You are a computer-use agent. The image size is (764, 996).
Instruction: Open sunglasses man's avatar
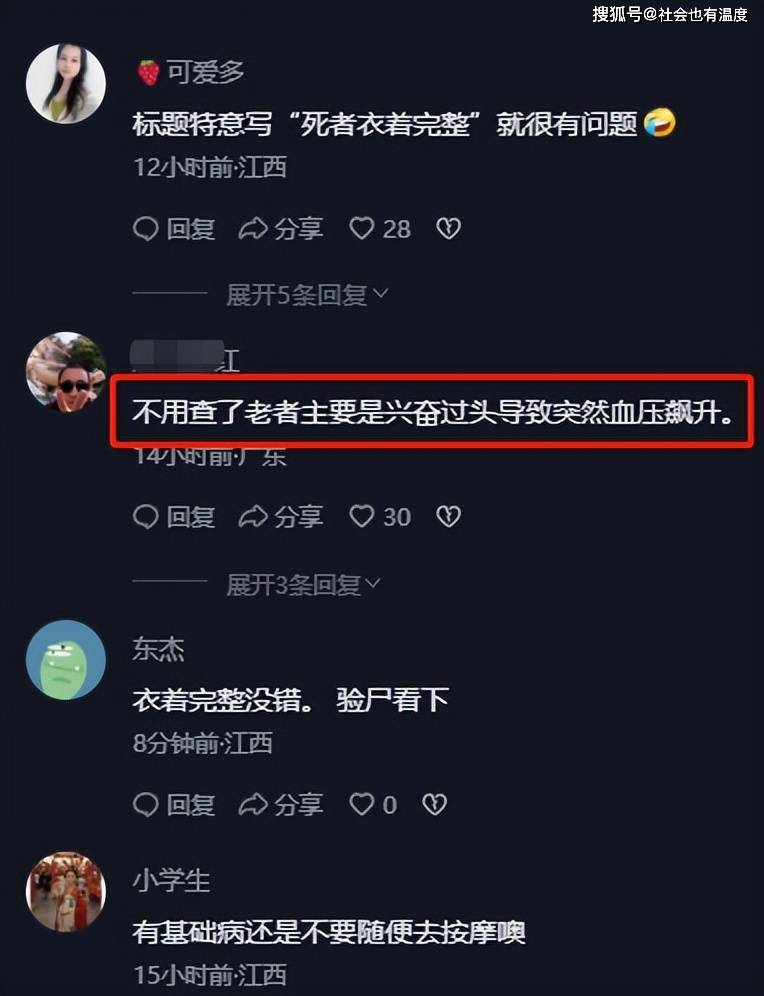[65, 372]
